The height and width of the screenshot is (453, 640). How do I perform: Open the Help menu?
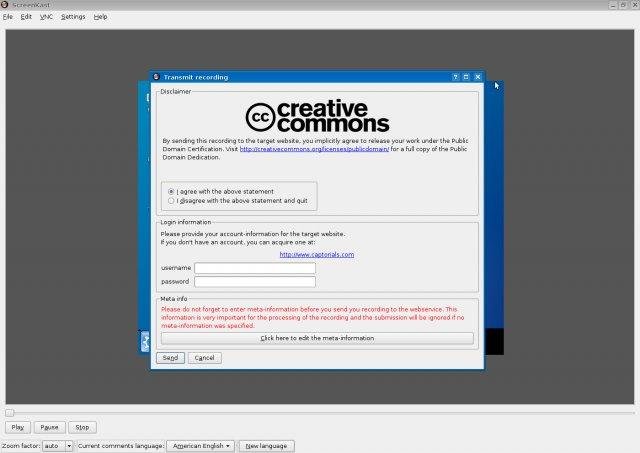point(100,17)
